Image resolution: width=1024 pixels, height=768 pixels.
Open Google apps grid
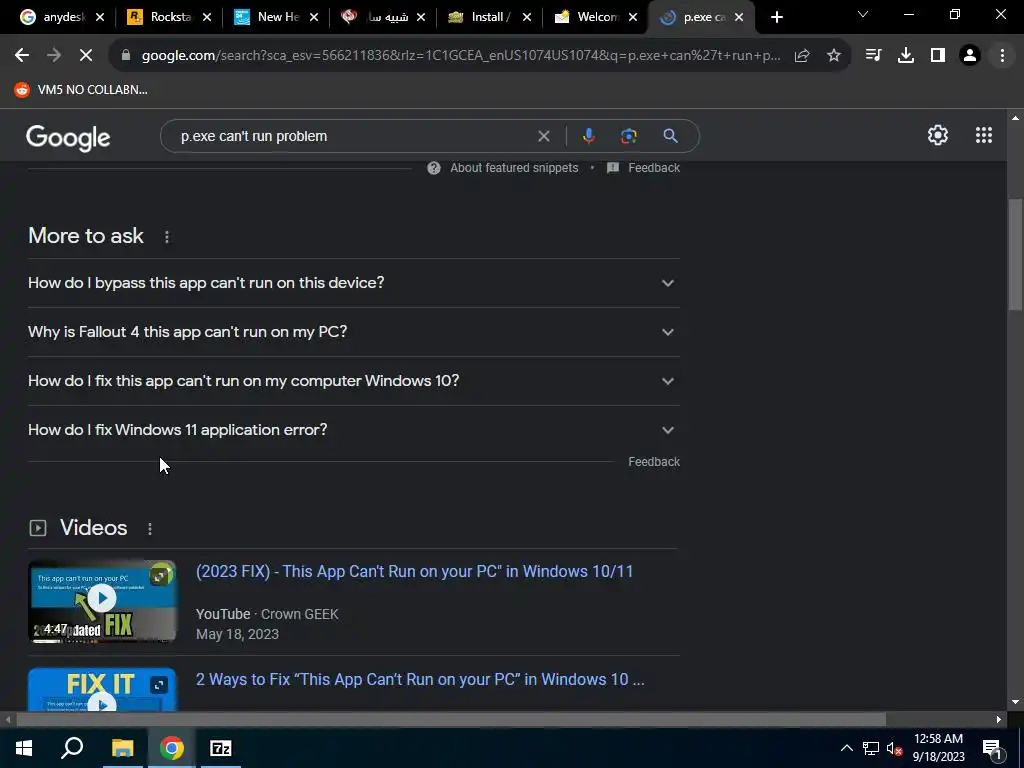pyautogui.click(x=984, y=135)
